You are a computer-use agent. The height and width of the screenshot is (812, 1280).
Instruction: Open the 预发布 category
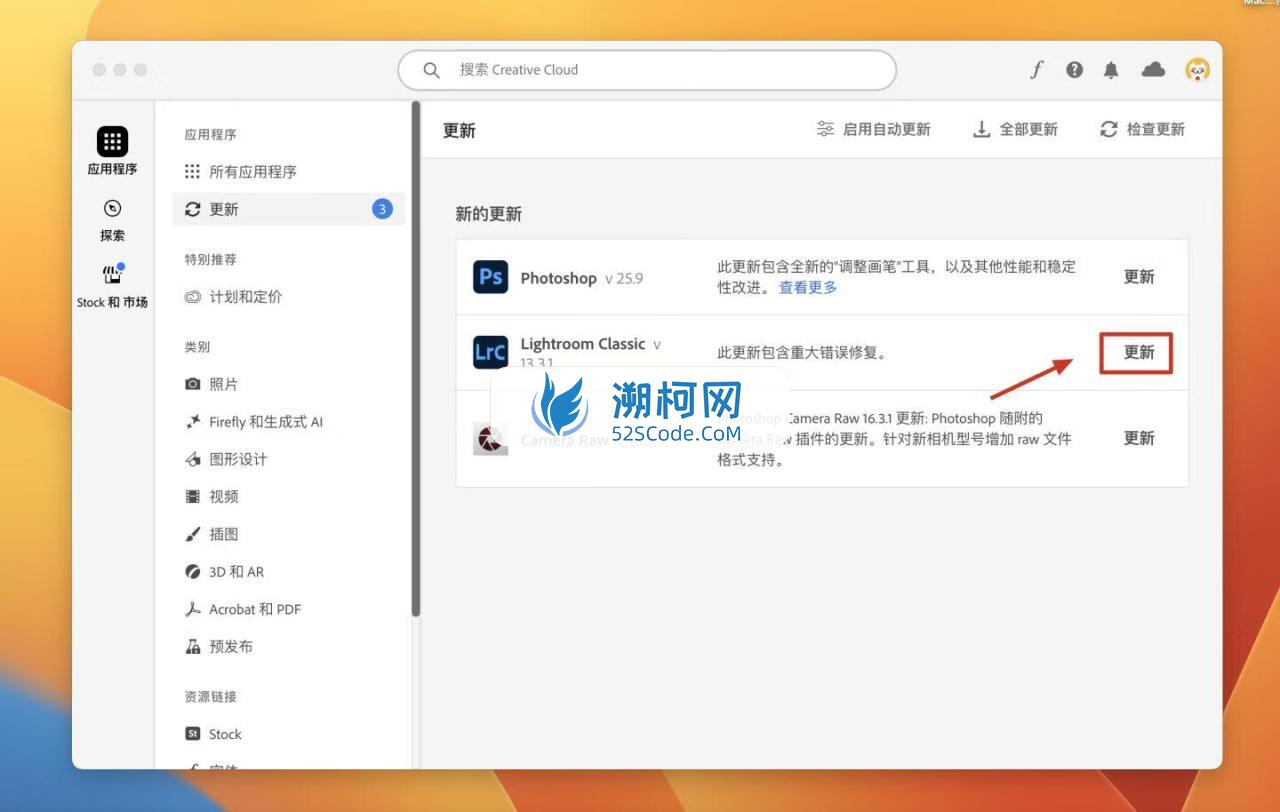288,647
